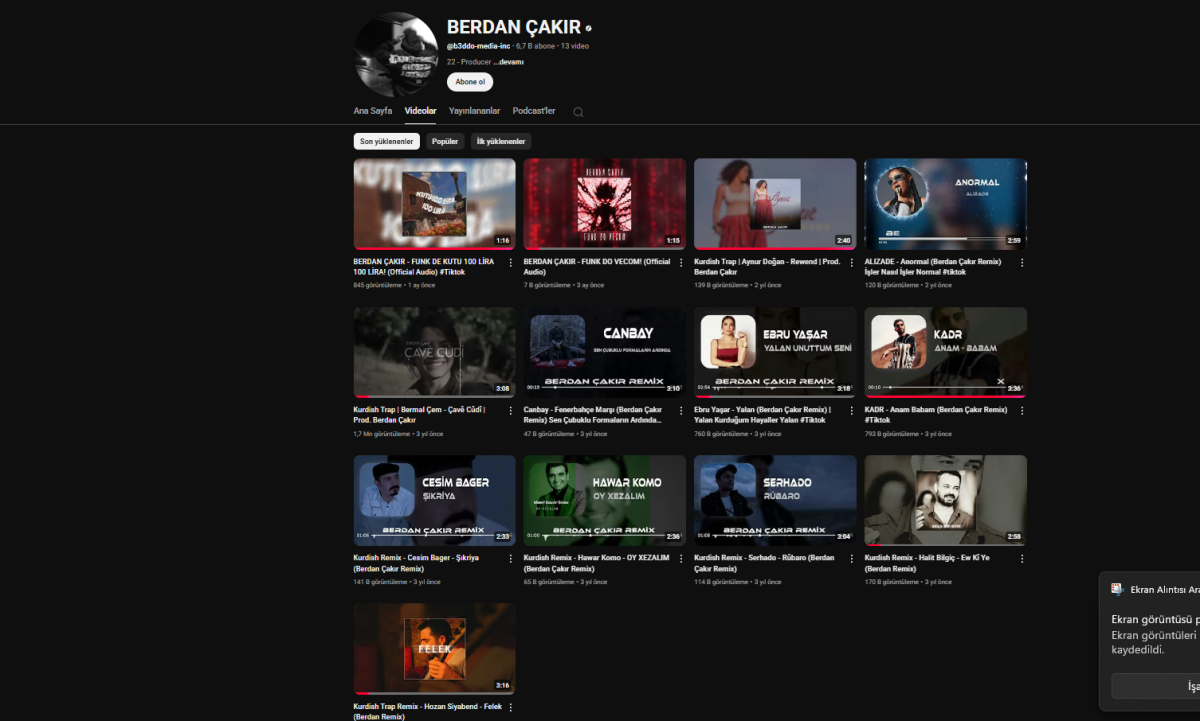The width and height of the screenshot is (1200, 721).
Task: Open the three-dot menu for Canbay - Fenerbahçe Marşı video
Action: pos(681,410)
